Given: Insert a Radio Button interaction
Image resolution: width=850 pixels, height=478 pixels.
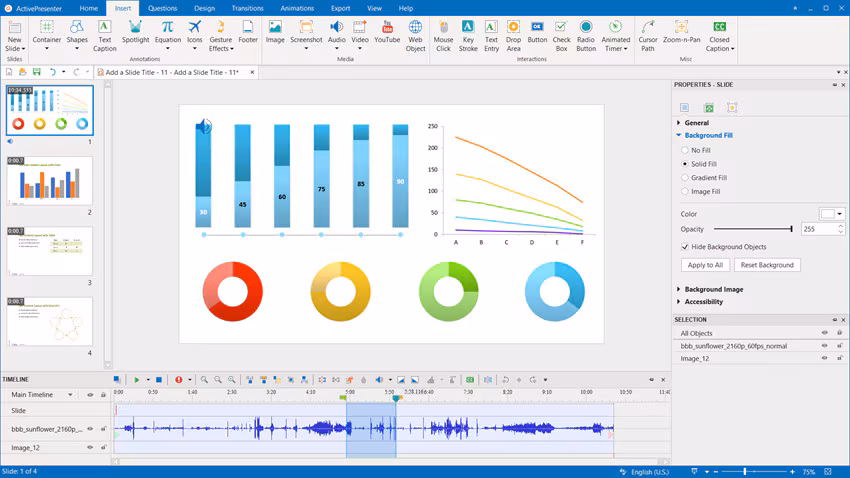Looking at the screenshot, I should (x=586, y=35).
